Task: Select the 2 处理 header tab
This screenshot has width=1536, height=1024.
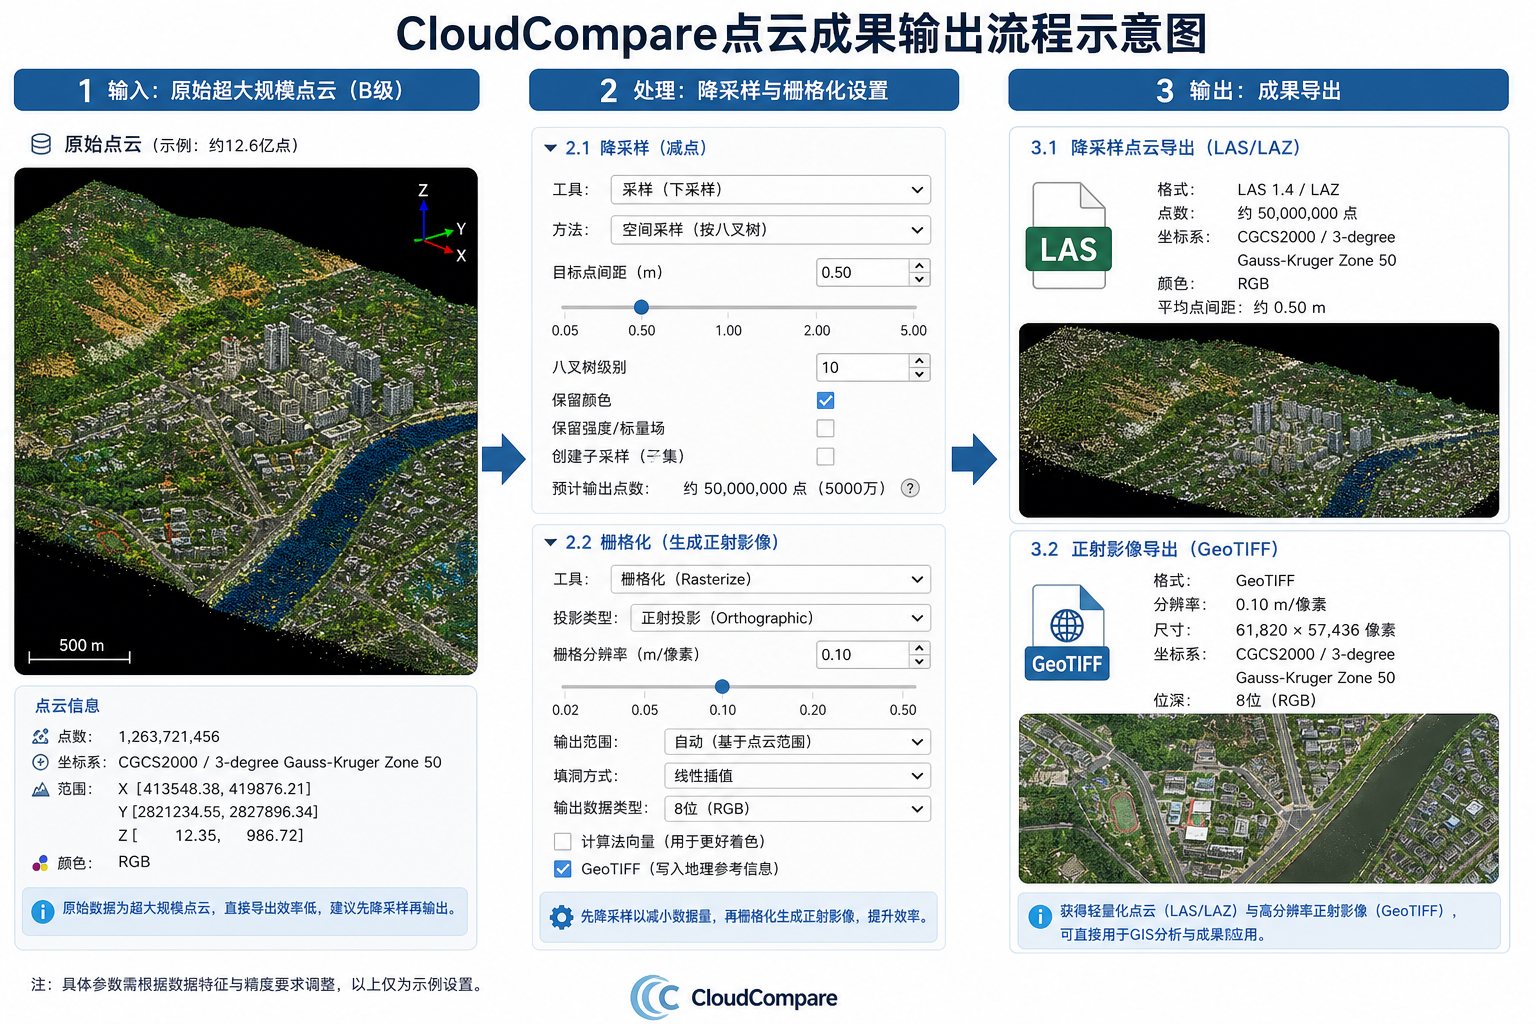Action: (743, 90)
